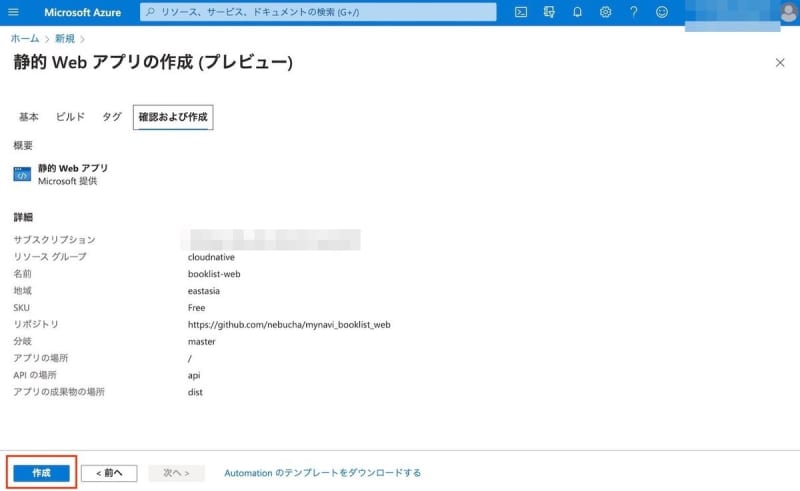Click the api location value
The height and width of the screenshot is (491, 800).
click(x=194, y=376)
